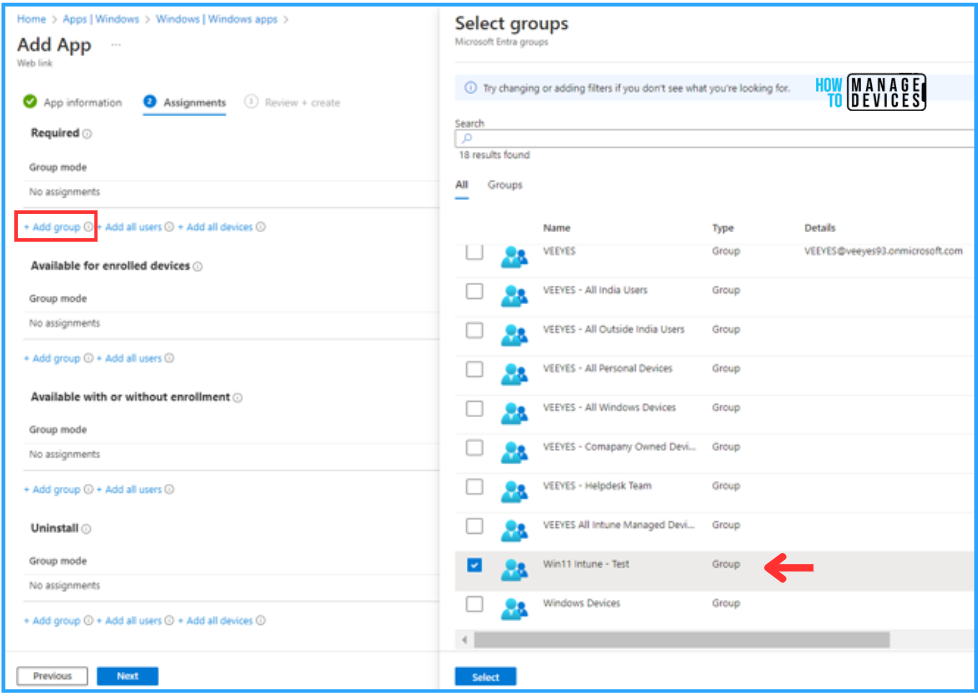The image size is (978, 696).
Task: Click info icon beside Available for enrolled devices
Action: pyautogui.click(x=198, y=267)
